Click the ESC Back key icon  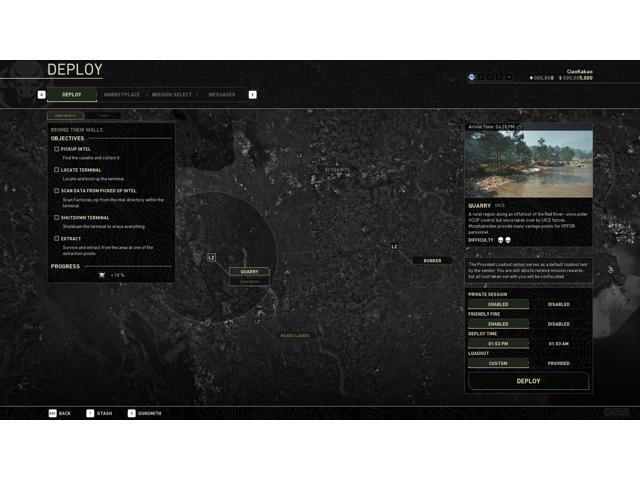tap(52, 413)
